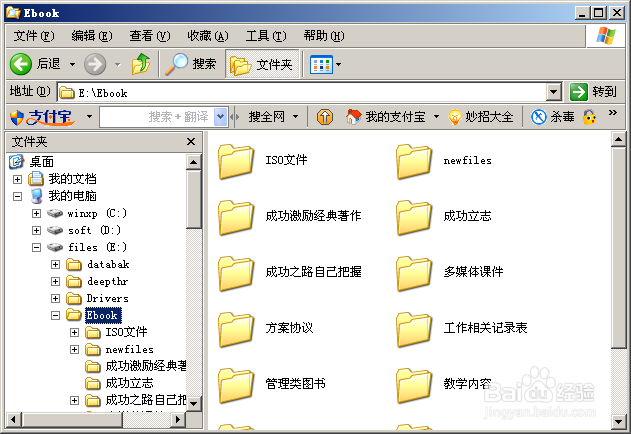
Task: Select 桌面 in the folder tree
Action: point(41,162)
